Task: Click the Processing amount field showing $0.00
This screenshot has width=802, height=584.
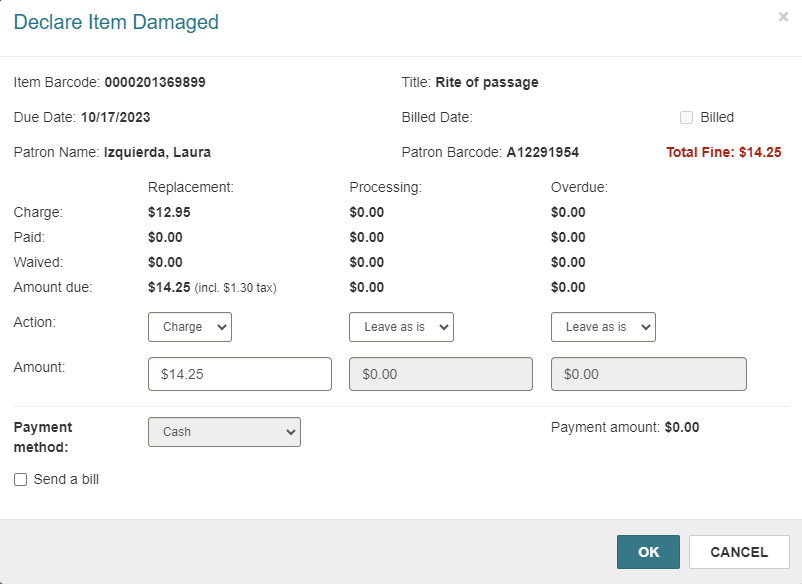Action: pyautogui.click(x=441, y=374)
